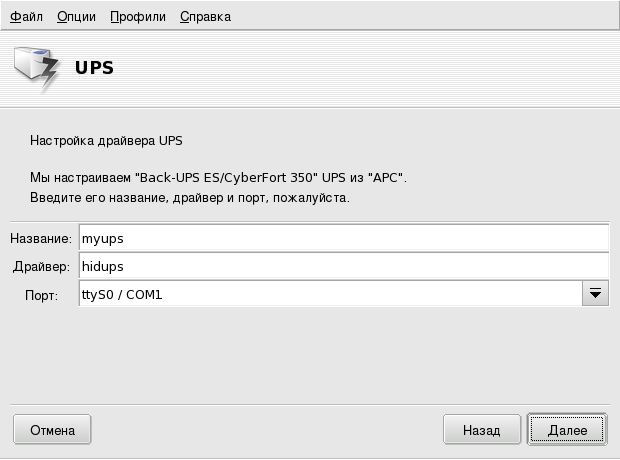Proceed with the Далее button

pyautogui.click(x=566, y=430)
